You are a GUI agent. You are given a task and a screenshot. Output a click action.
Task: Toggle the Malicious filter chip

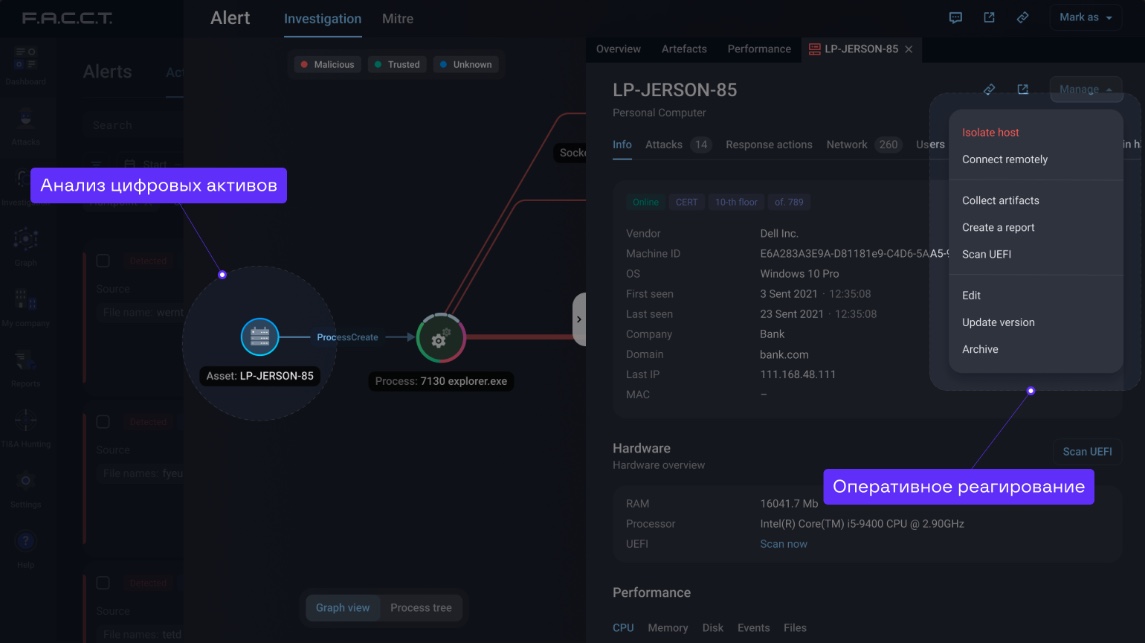tap(327, 64)
